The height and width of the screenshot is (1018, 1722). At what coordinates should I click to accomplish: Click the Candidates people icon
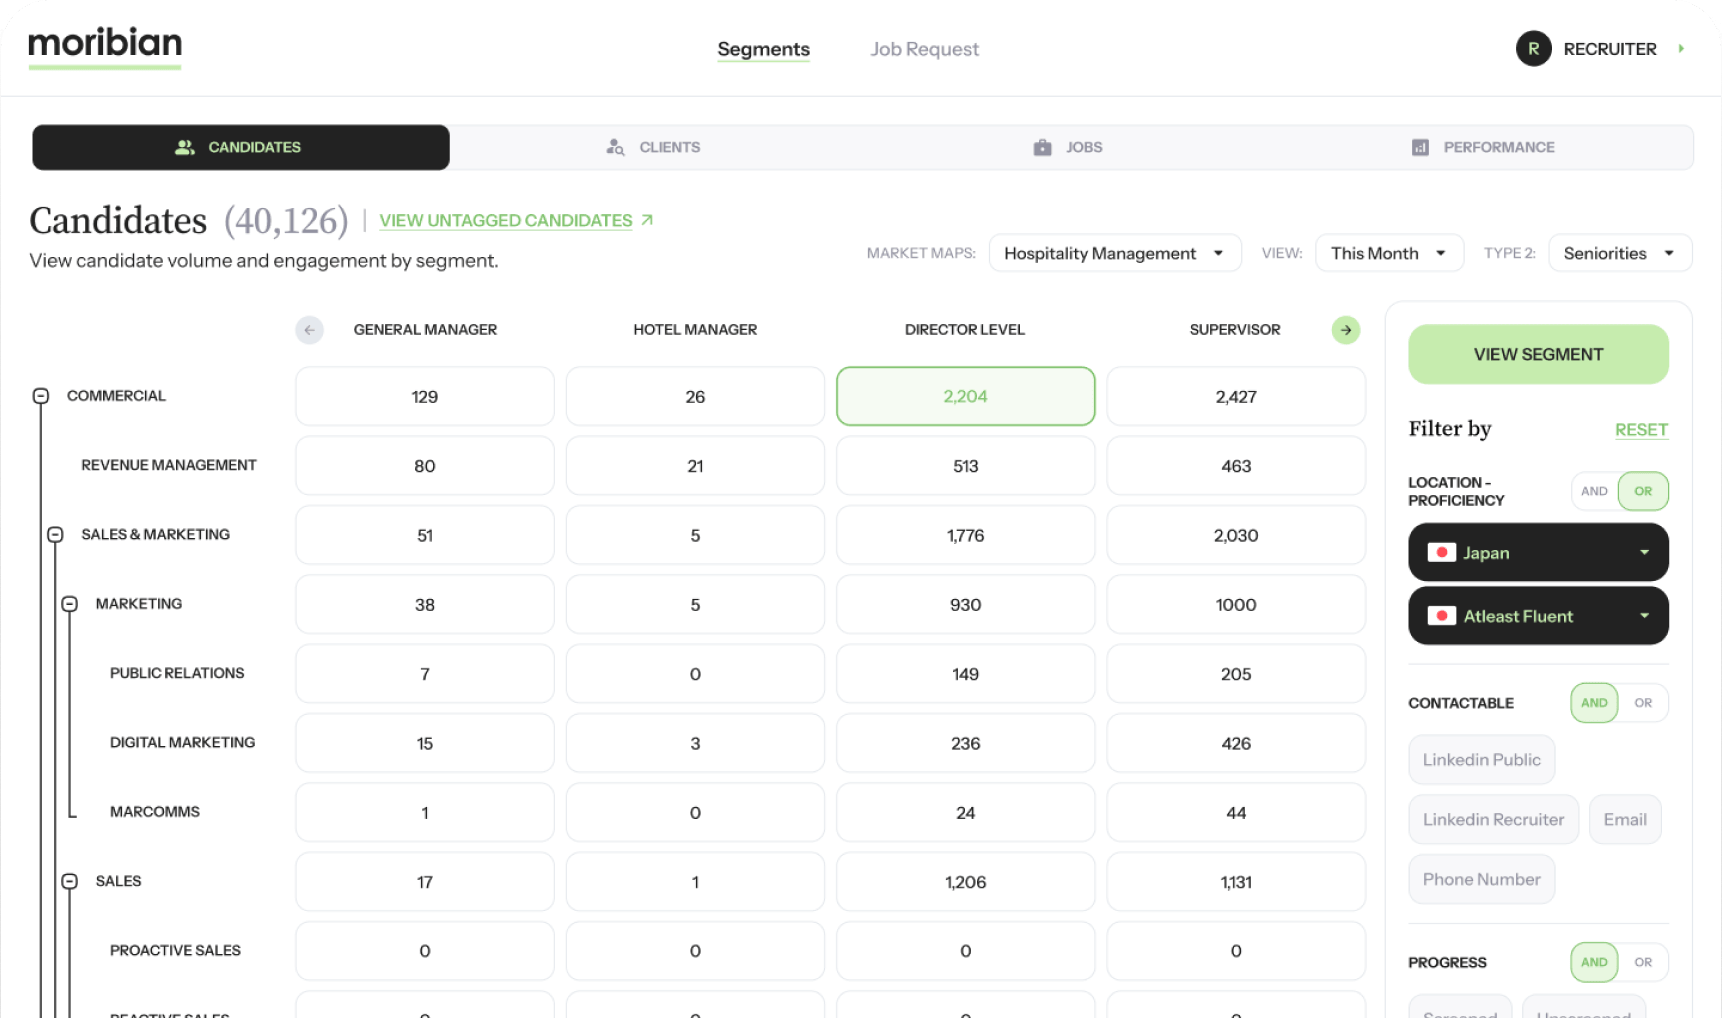[x=185, y=147]
